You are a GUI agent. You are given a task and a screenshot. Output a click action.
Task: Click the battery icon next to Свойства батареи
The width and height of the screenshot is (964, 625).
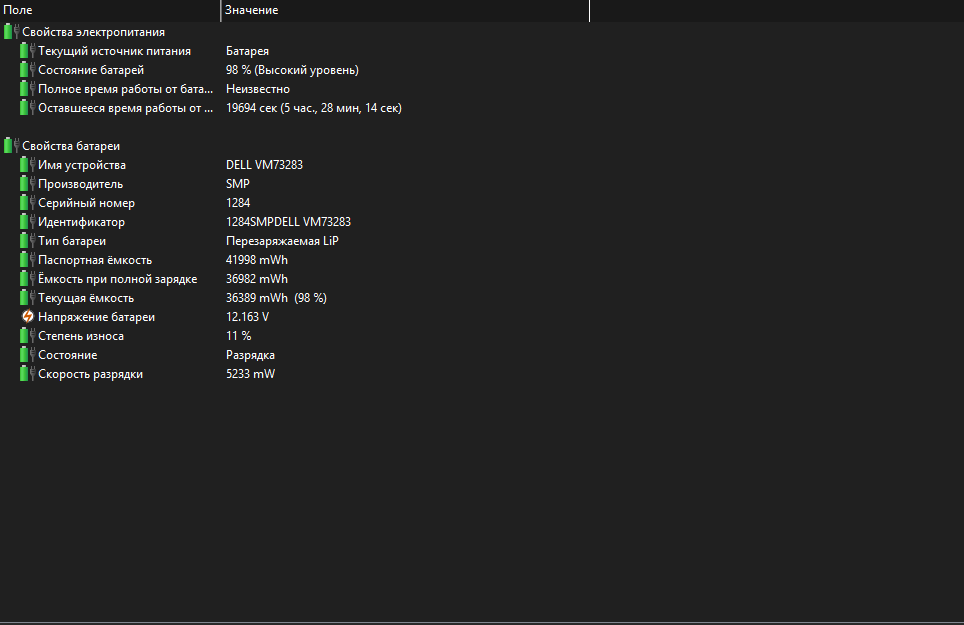click(11, 146)
